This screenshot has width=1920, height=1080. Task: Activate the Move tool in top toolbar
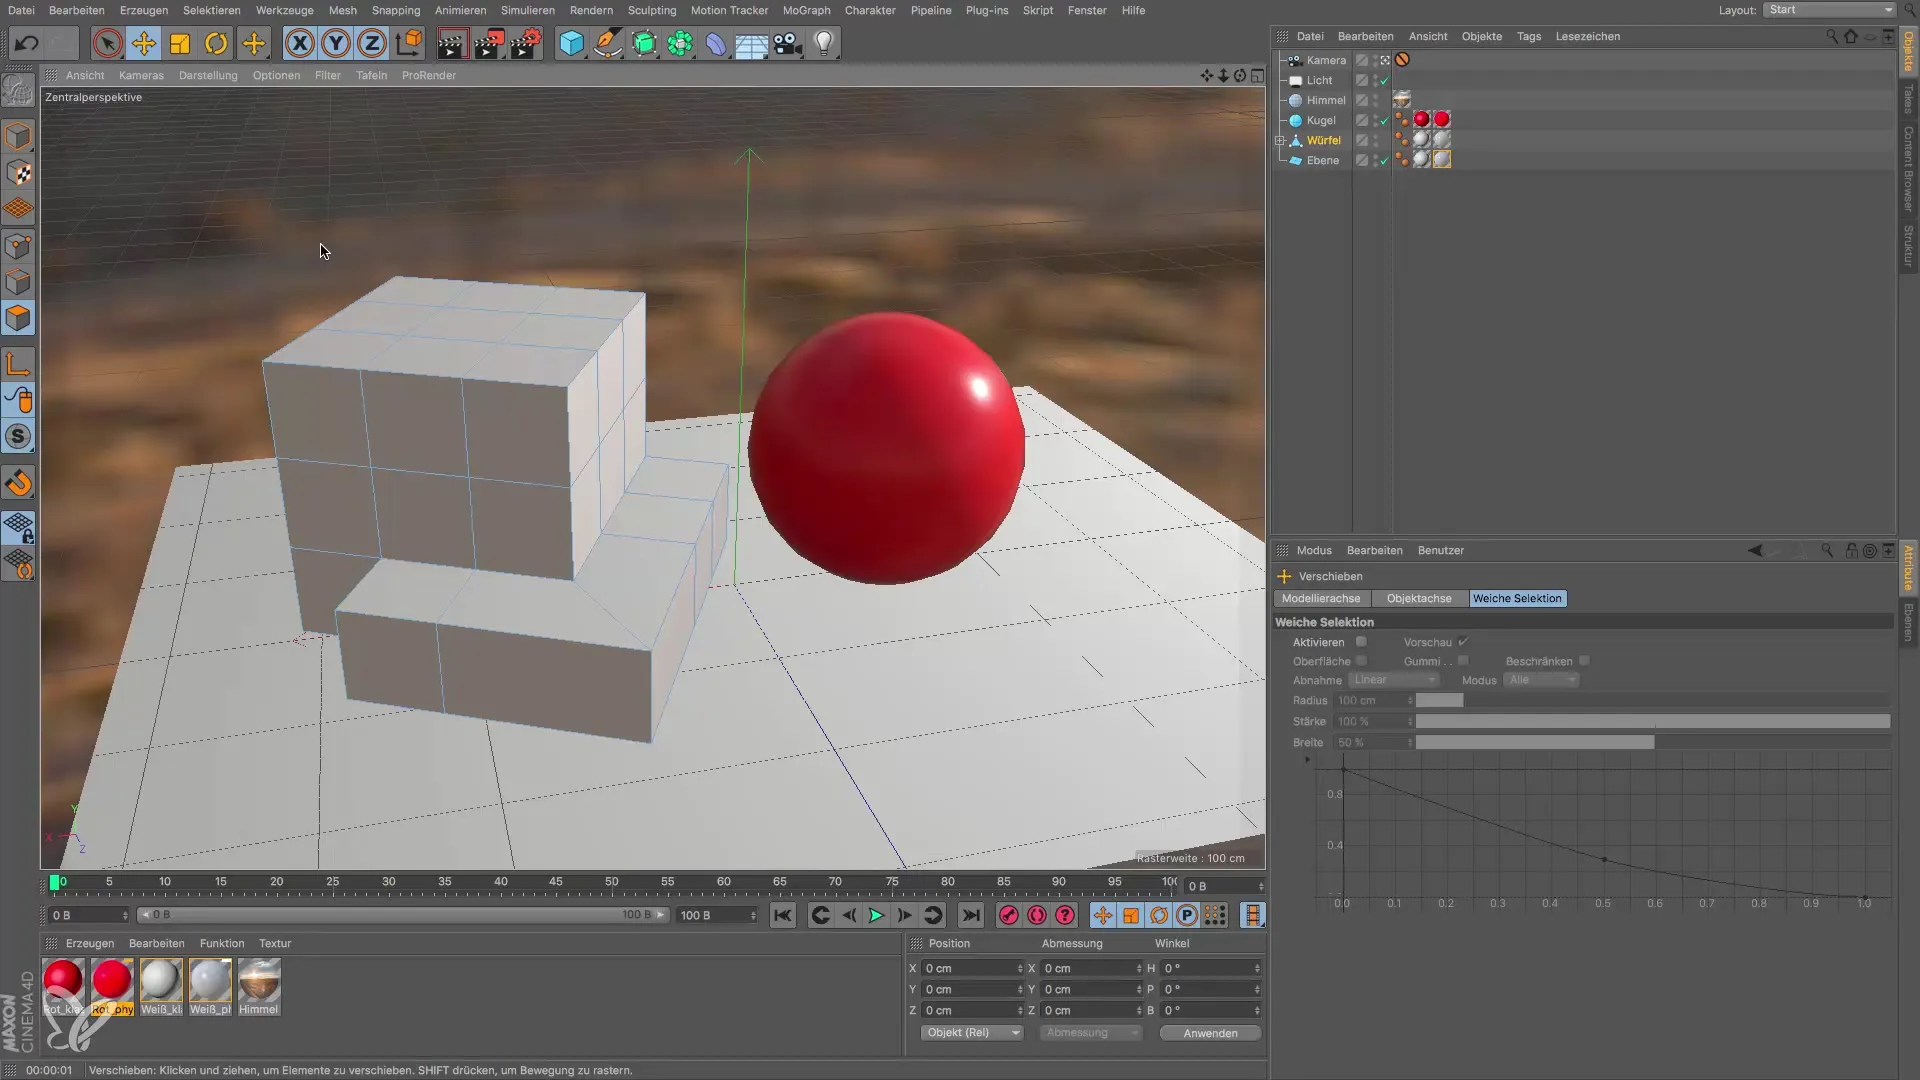point(144,43)
